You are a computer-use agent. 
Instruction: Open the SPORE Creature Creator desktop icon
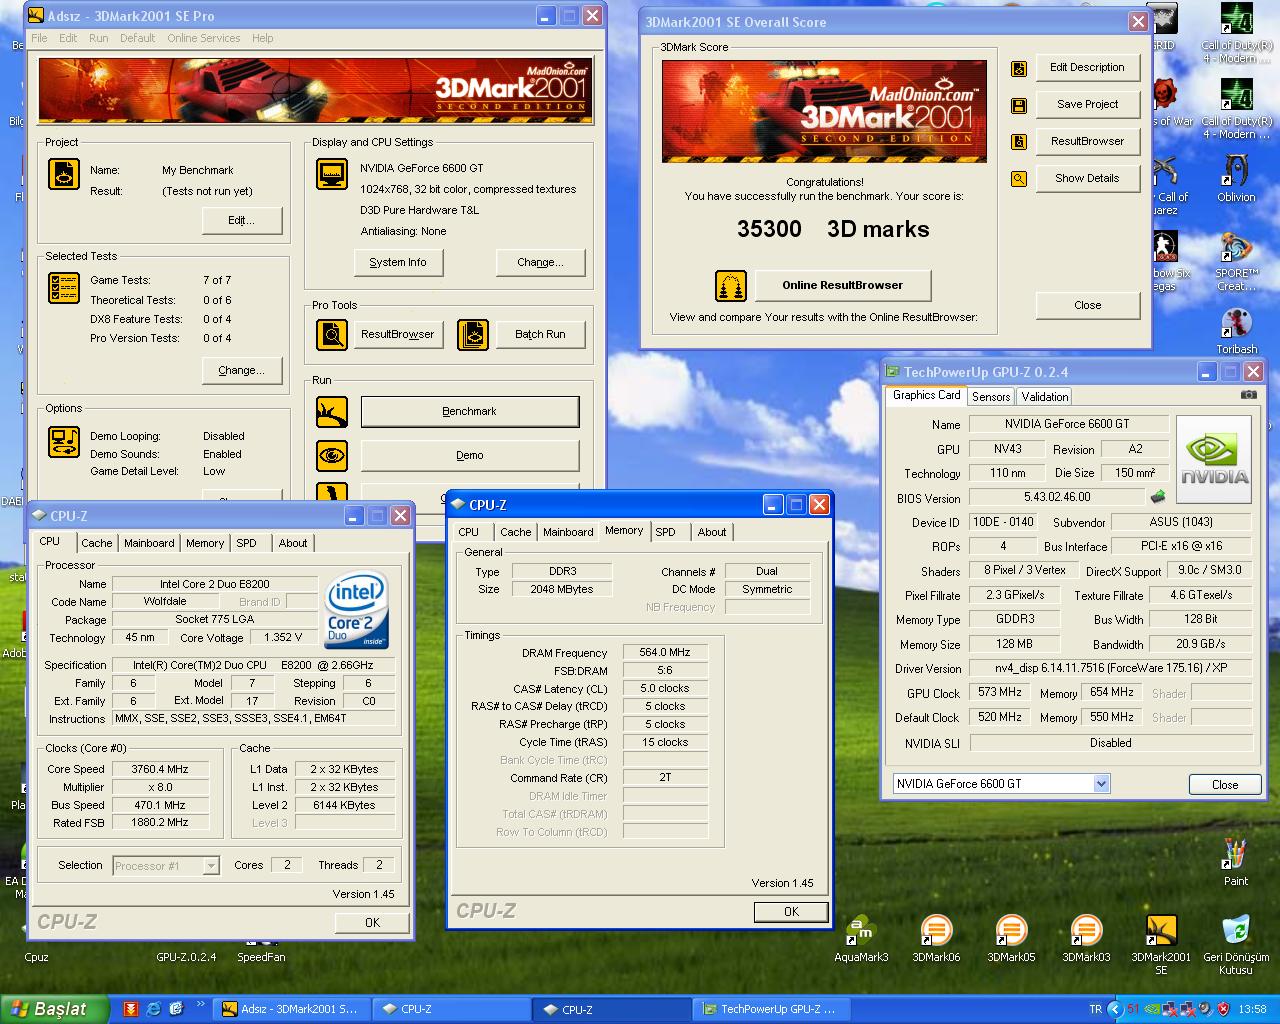[x=1237, y=262]
